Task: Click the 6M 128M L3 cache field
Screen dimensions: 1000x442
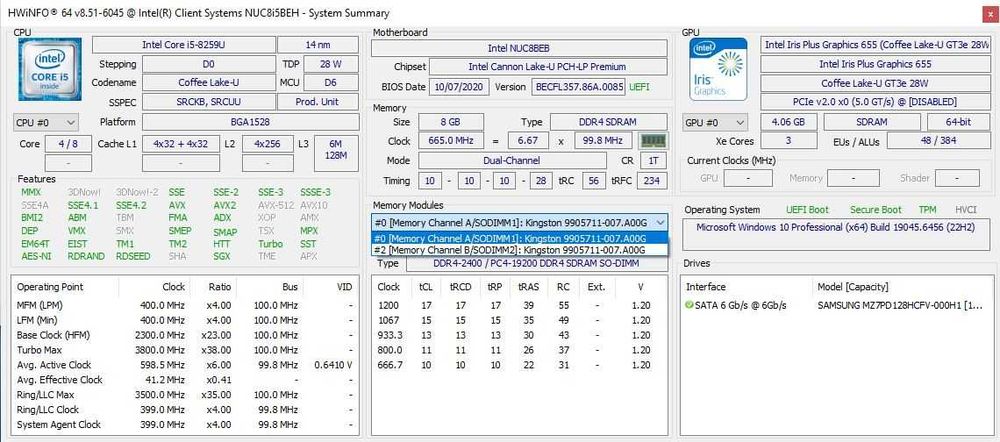Action: (x=336, y=153)
